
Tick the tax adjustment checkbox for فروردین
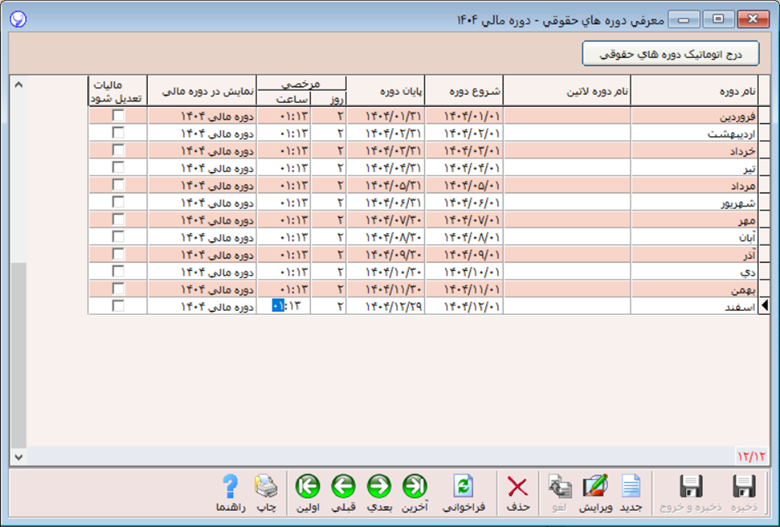[118, 116]
